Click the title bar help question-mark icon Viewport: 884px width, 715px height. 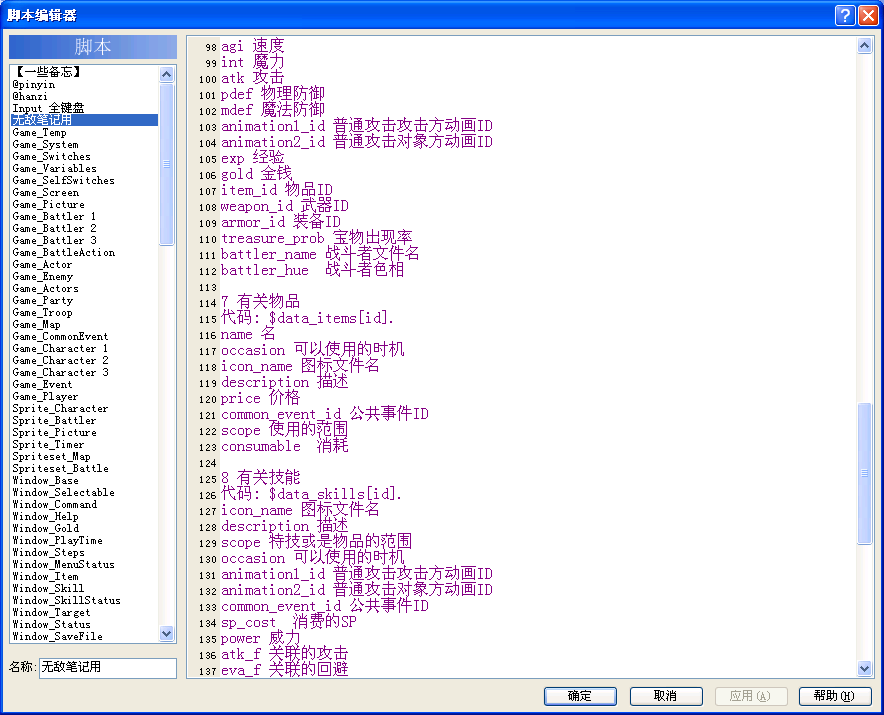pos(845,15)
